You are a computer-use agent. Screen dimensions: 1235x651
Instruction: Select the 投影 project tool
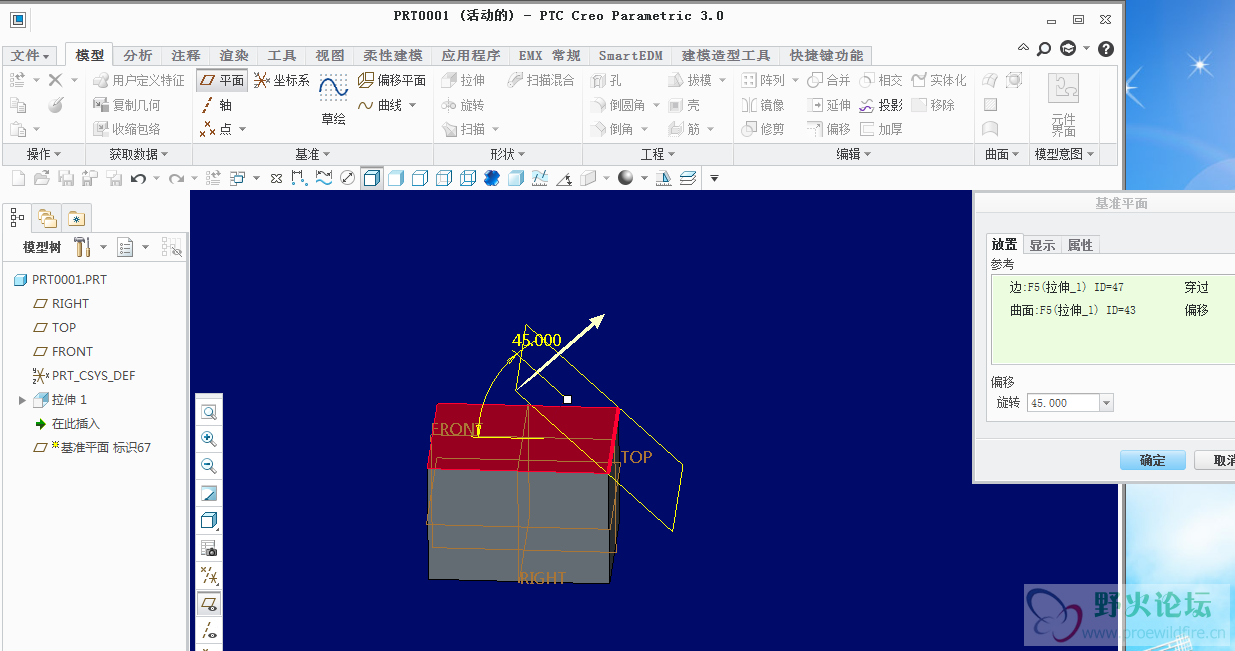point(880,105)
